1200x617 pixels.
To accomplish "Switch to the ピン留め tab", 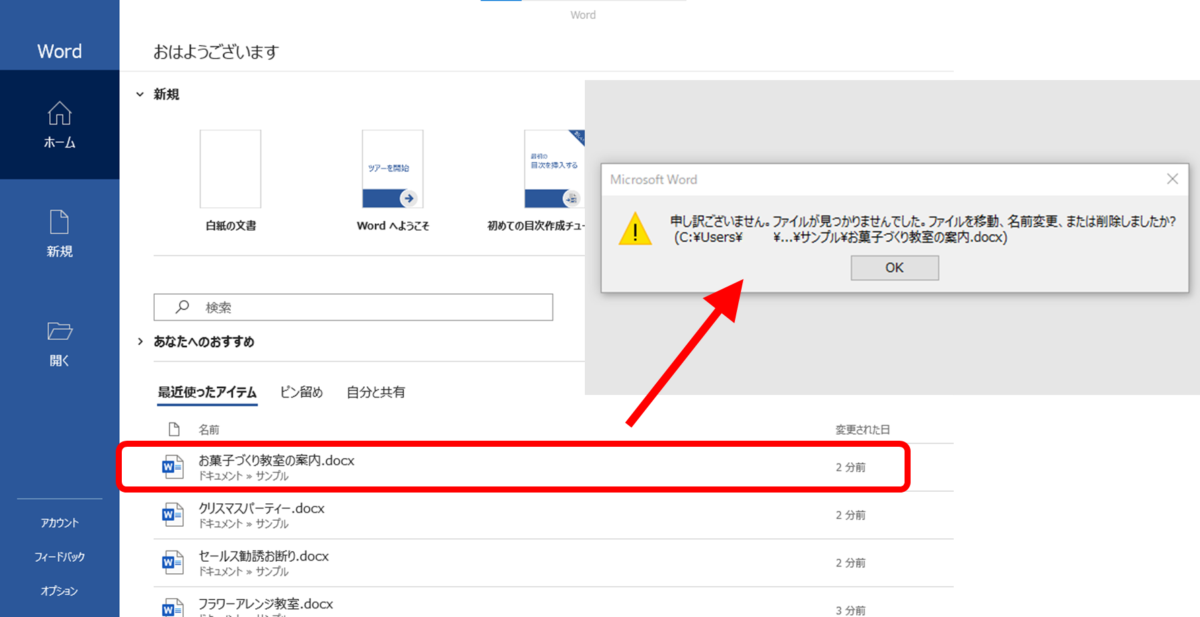I will coord(301,393).
